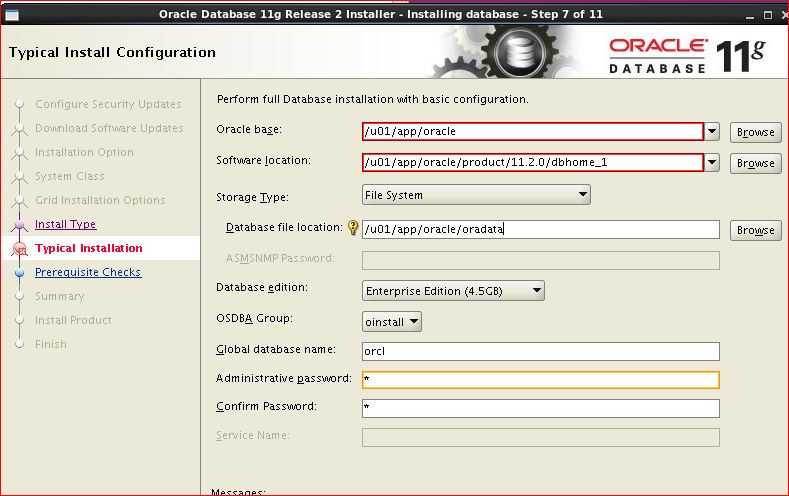The image size is (789, 496).
Task: Click the Typical Installation step marker icon
Action: 20,249
